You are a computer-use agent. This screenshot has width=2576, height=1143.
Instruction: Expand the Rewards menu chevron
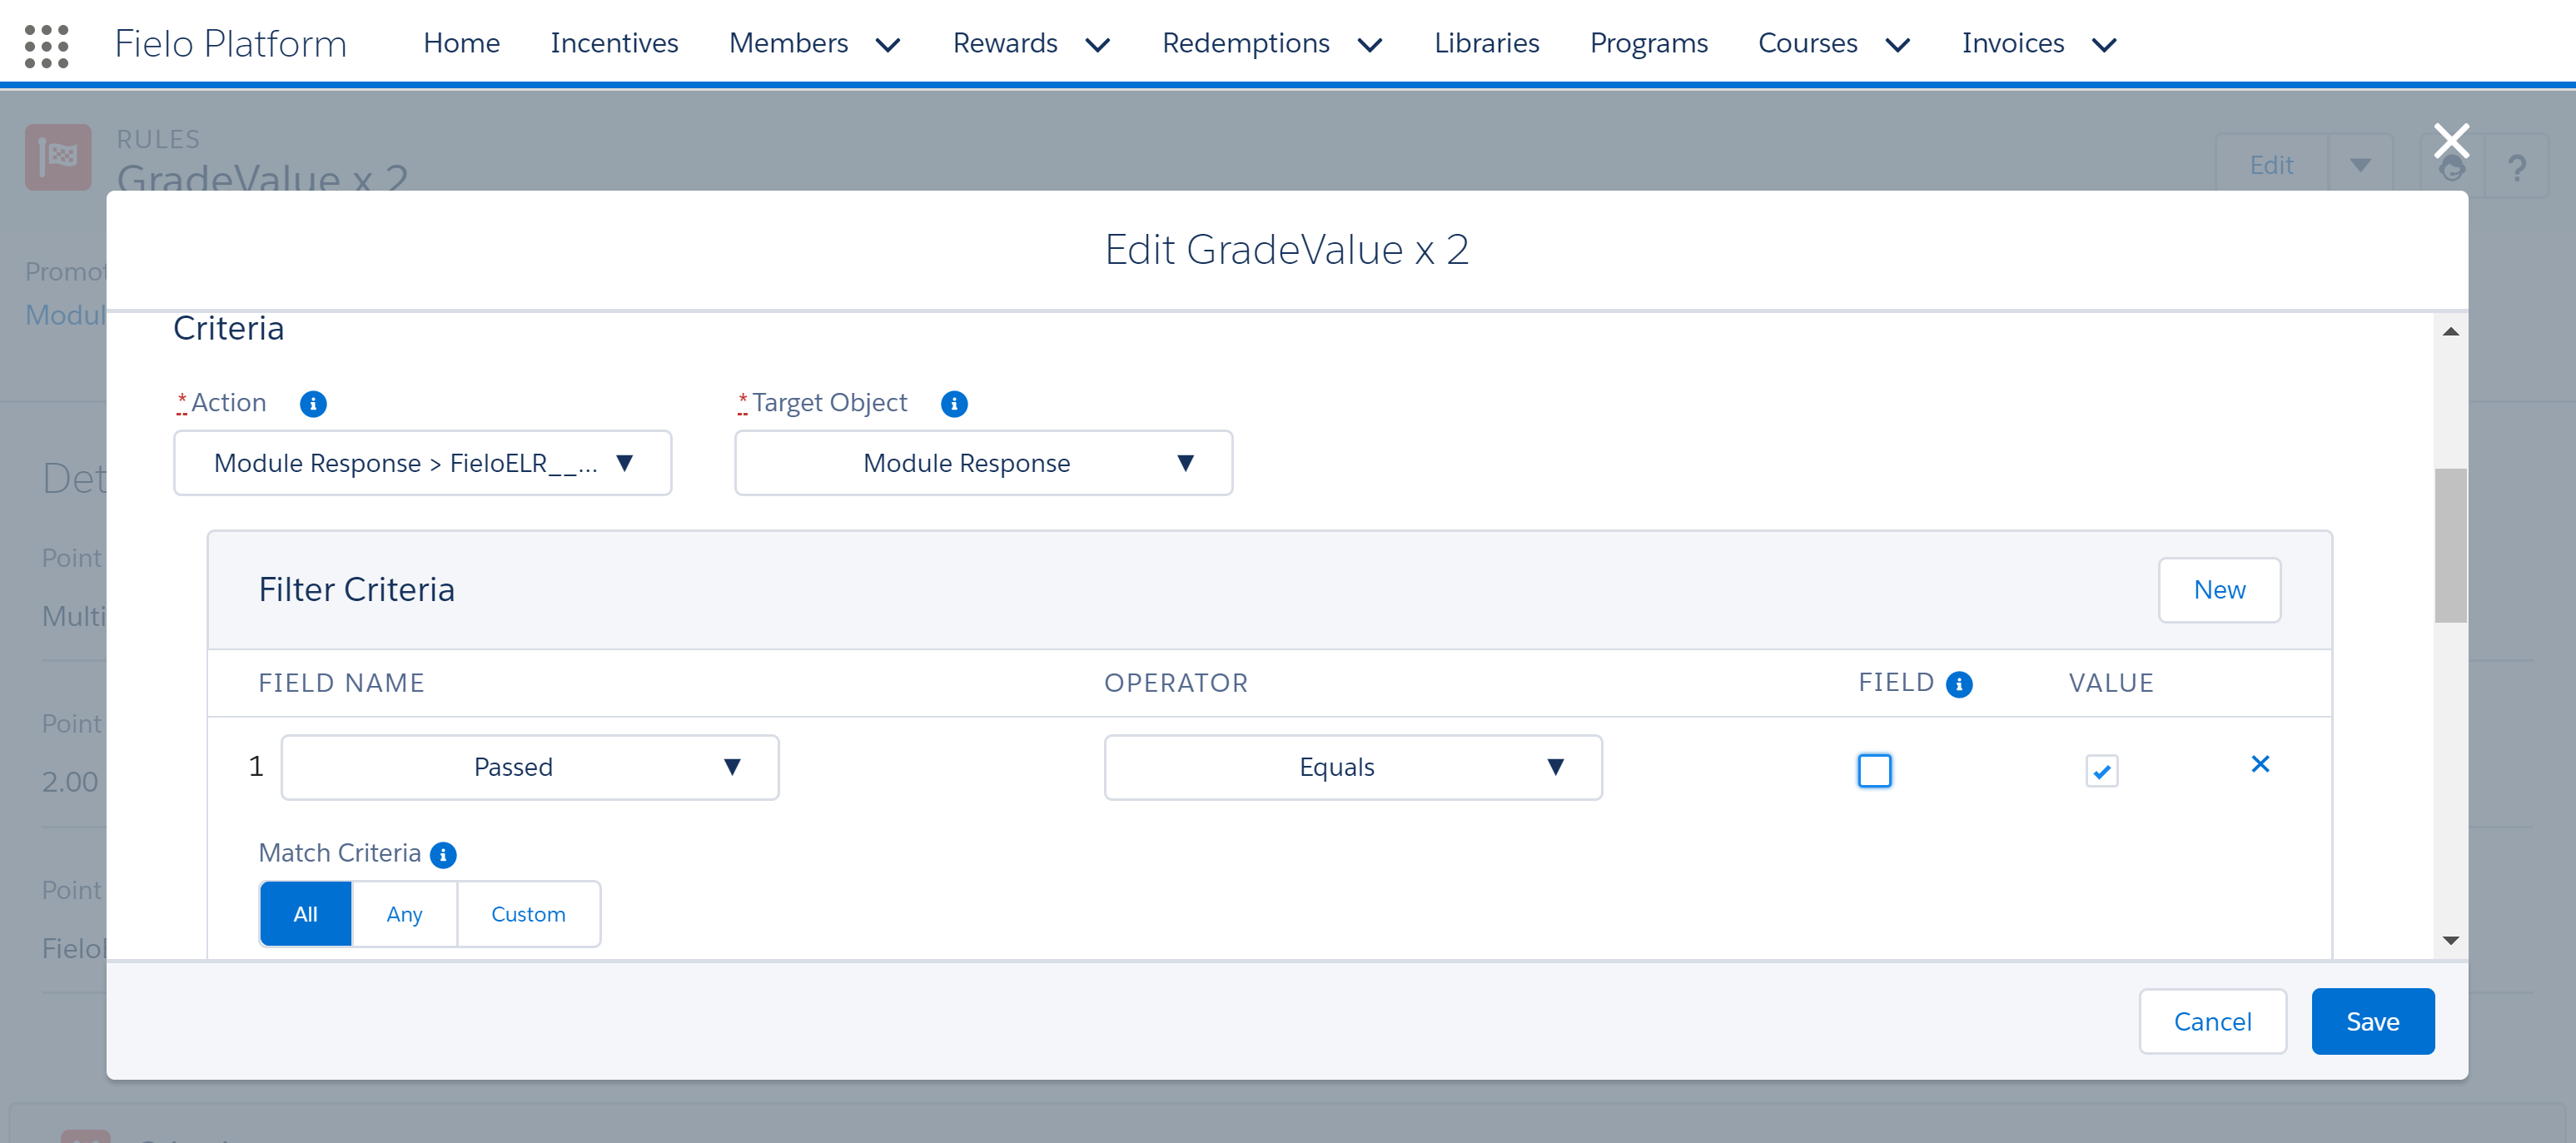click(1098, 45)
